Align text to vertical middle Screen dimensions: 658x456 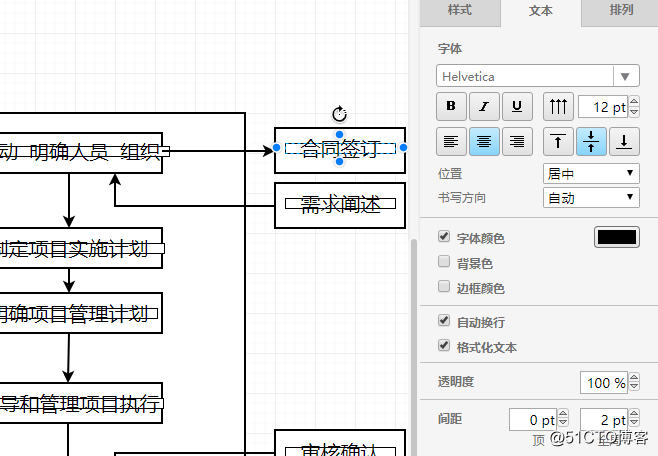pyautogui.click(x=591, y=141)
